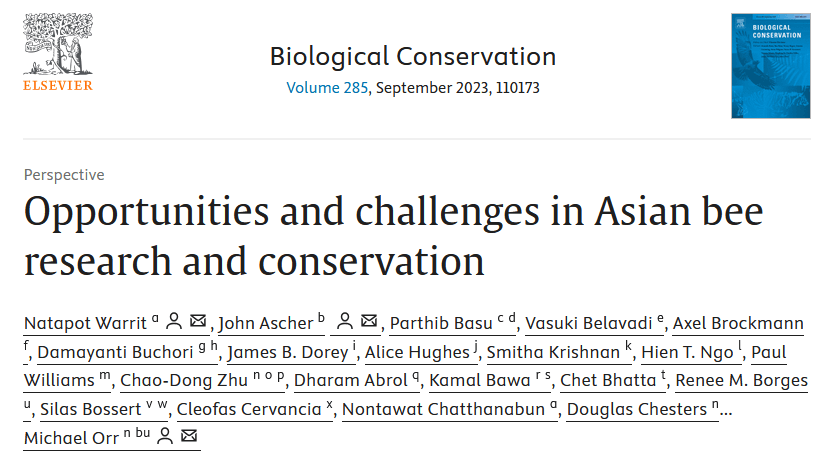Open the Volume 285 issue link
The image size is (831, 460).
click(328, 88)
